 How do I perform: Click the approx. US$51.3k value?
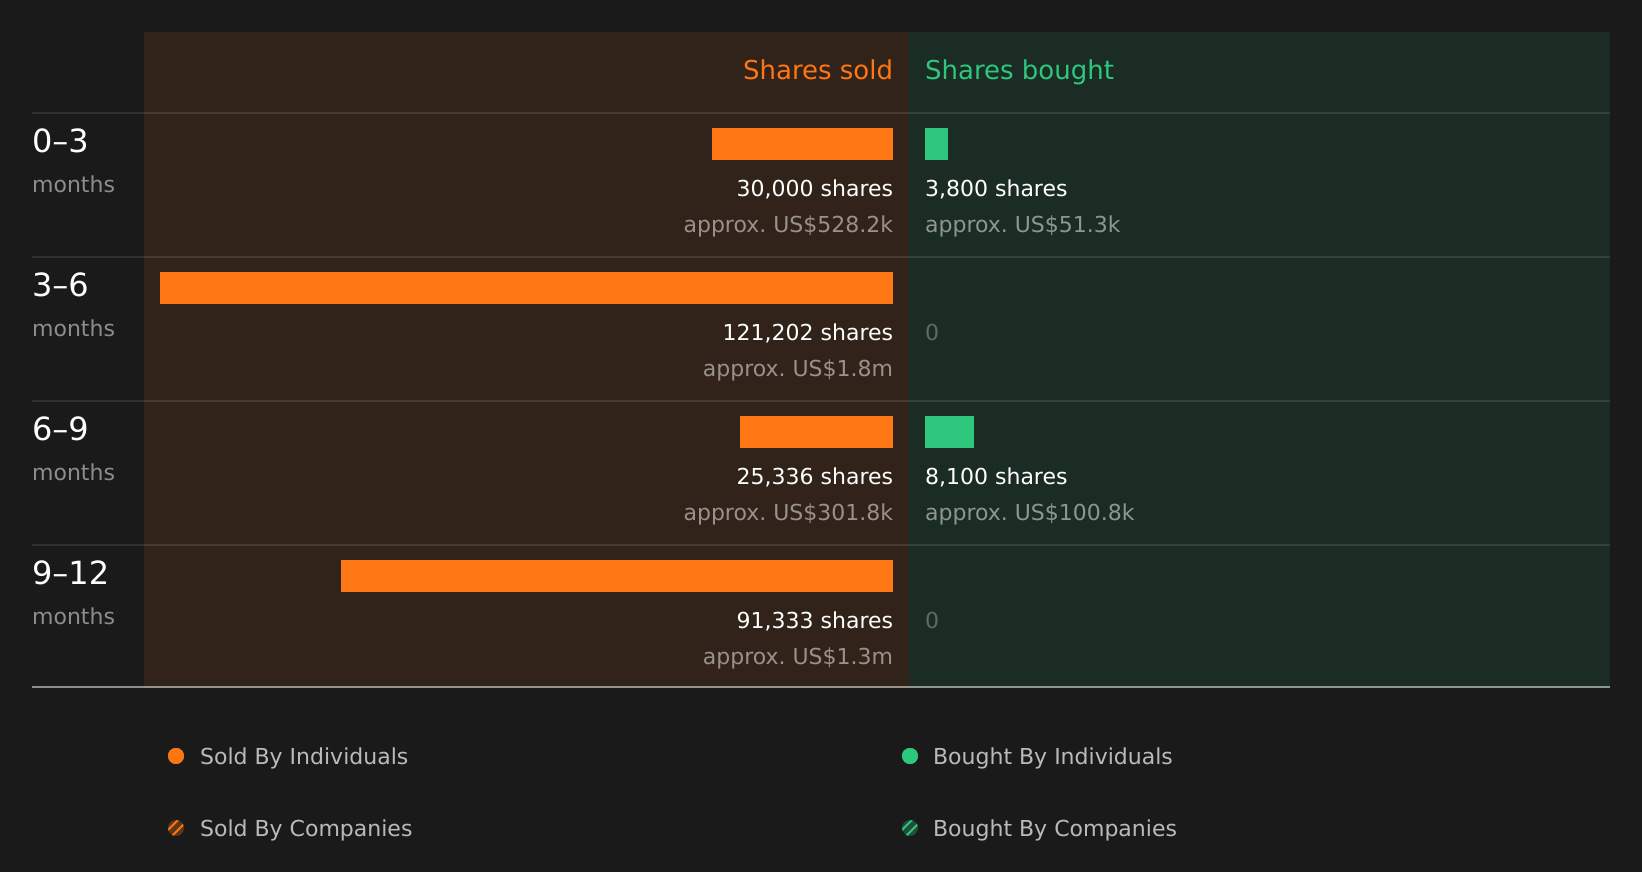tap(1022, 225)
